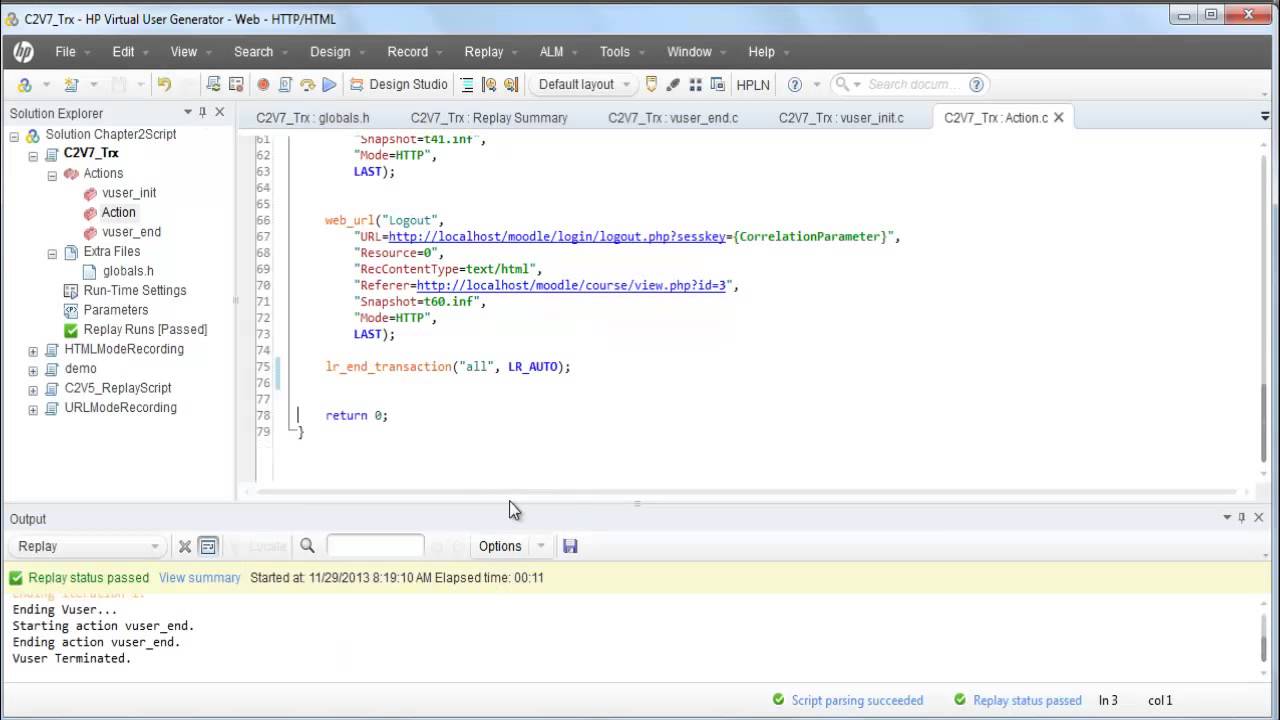
Task: Click the HP logo icon in menu bar
Action: coord(24,52)
